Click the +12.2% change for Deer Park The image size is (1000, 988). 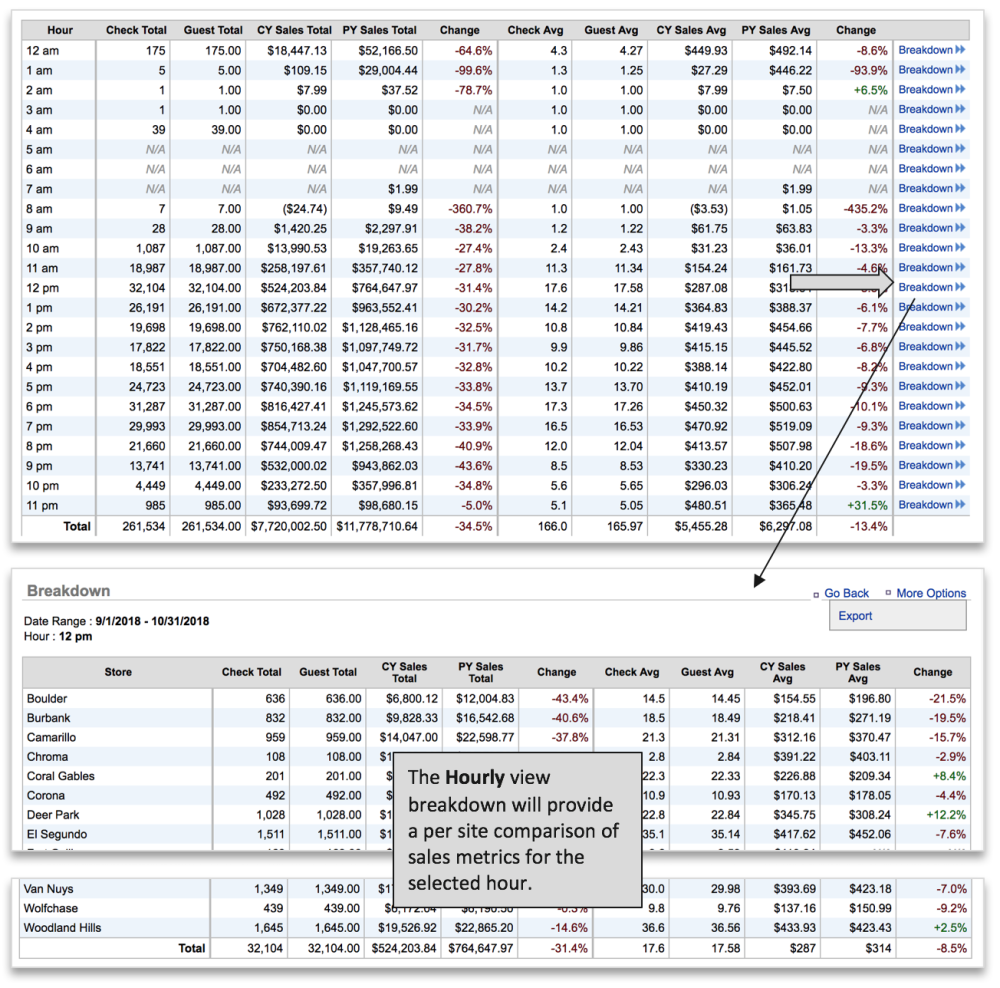click(x=946, y=815)
